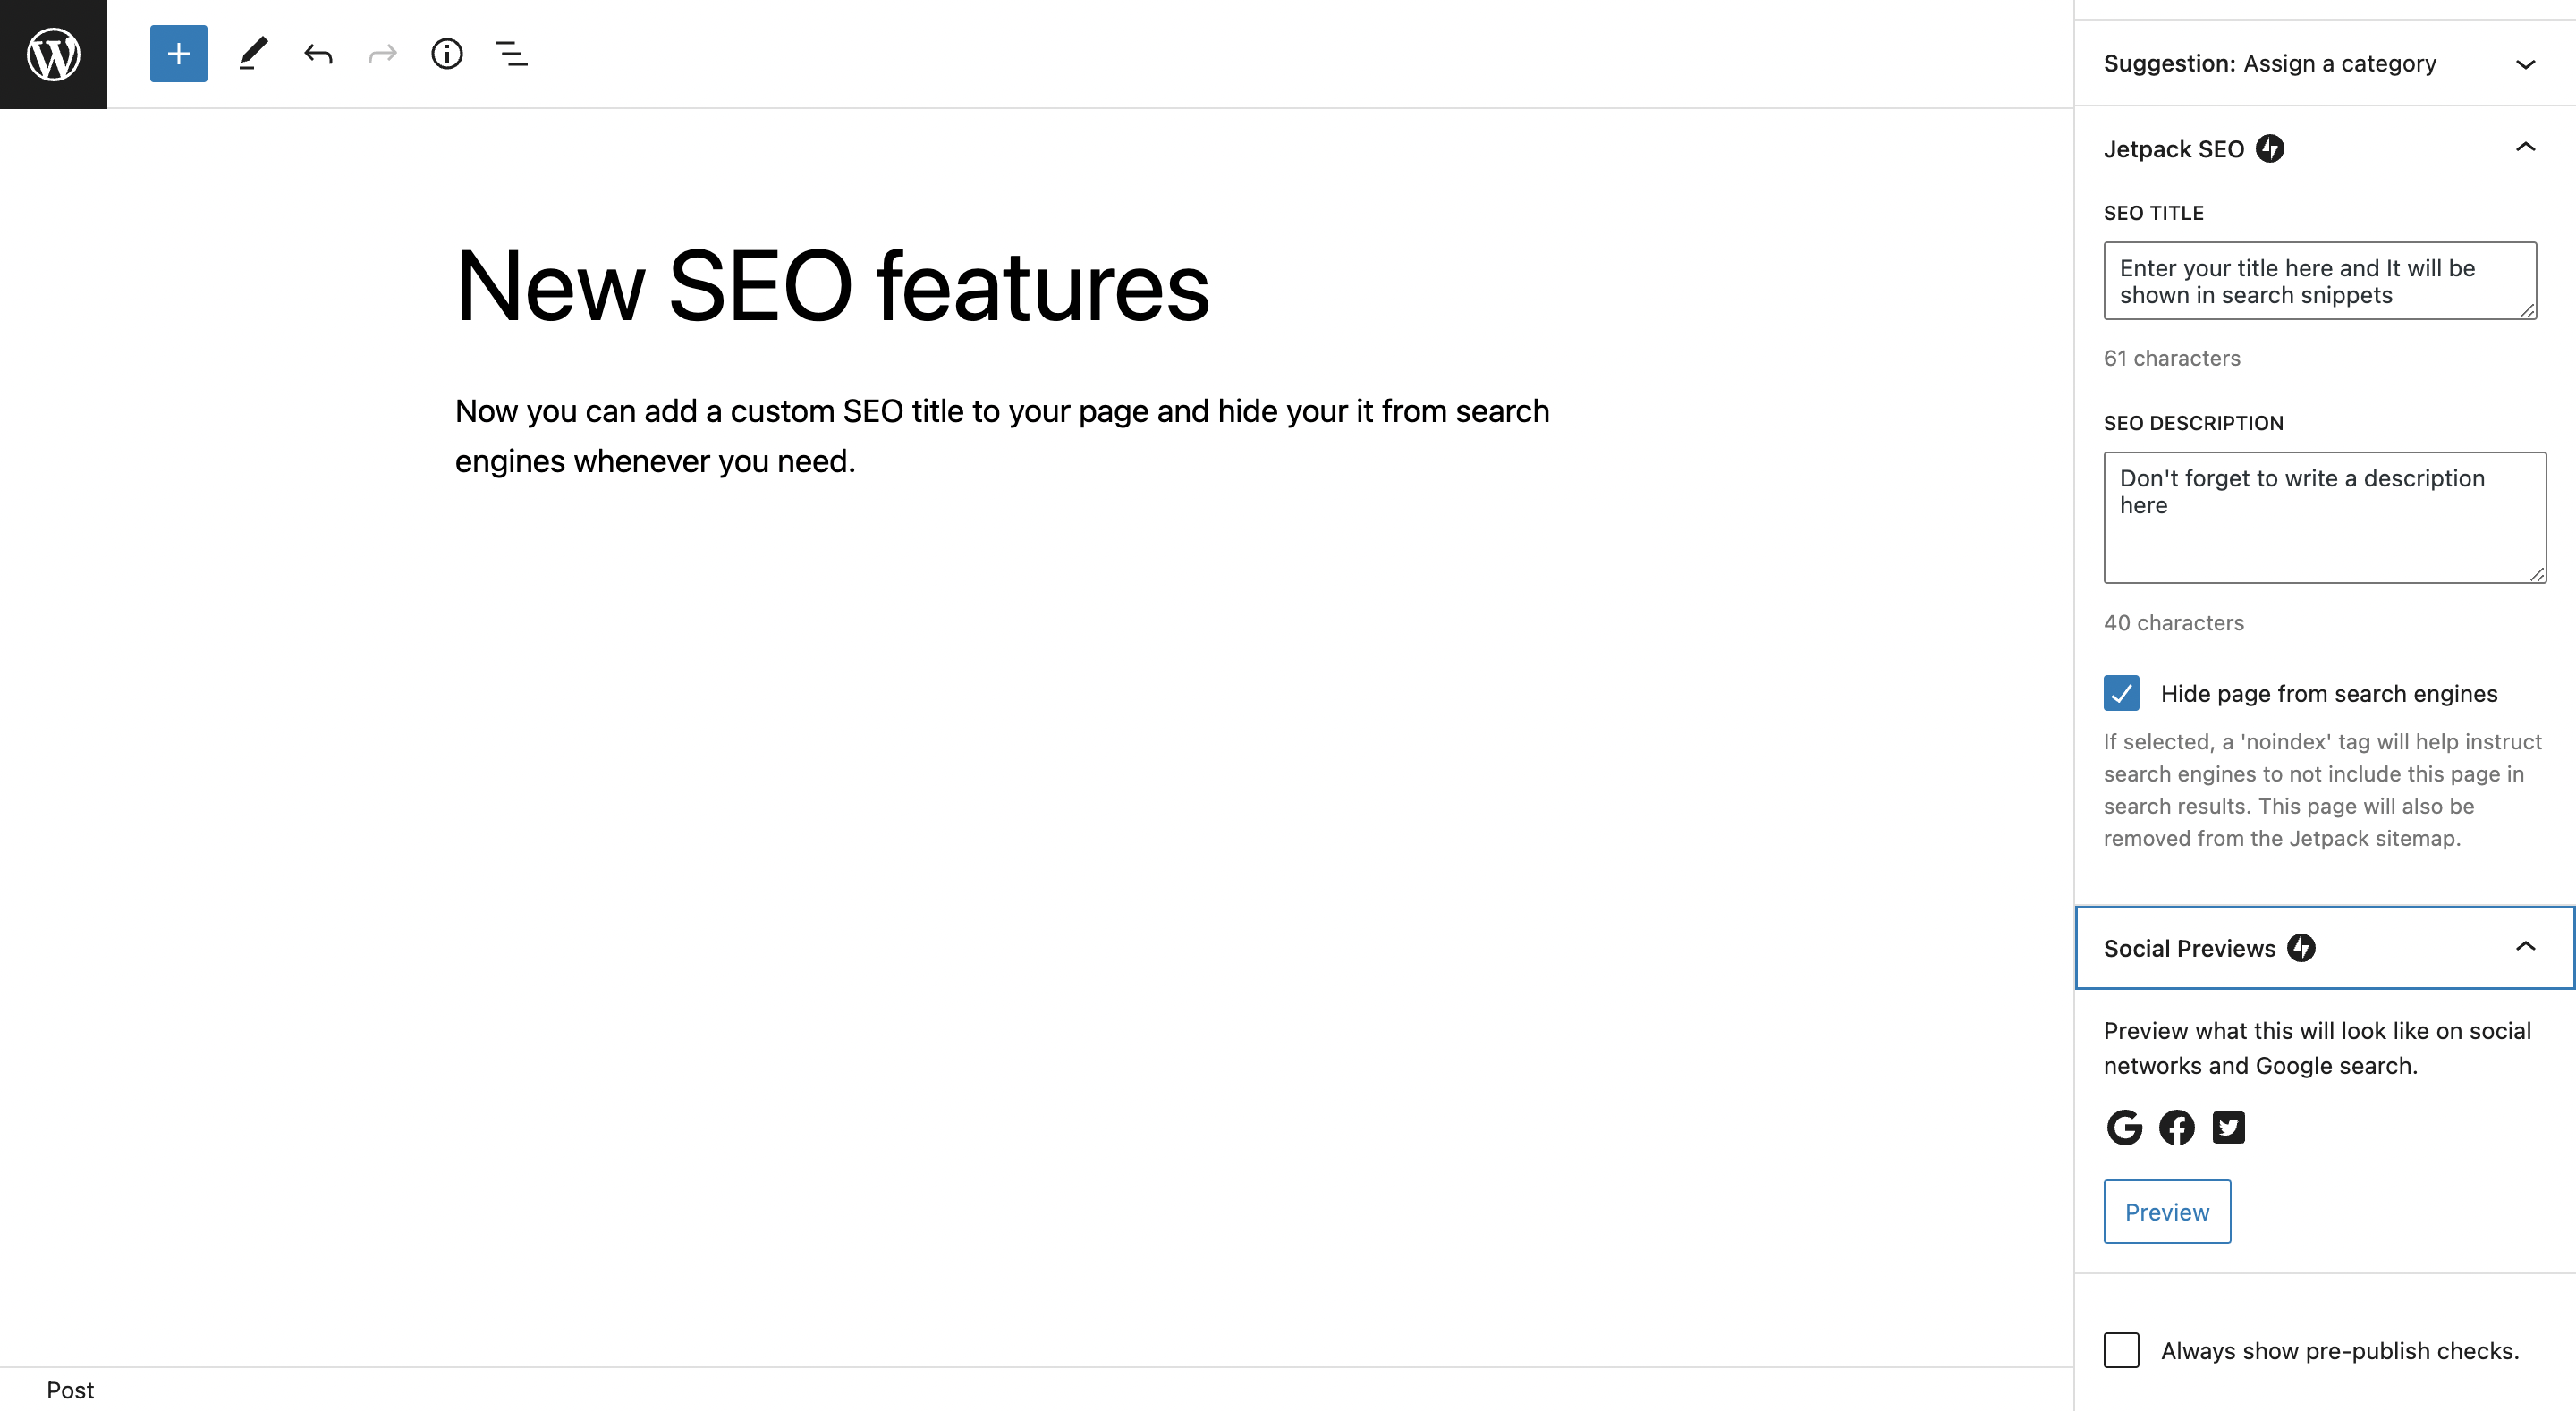
Task: Select the Google preview icon
Action: [x=2124, y=1127]
